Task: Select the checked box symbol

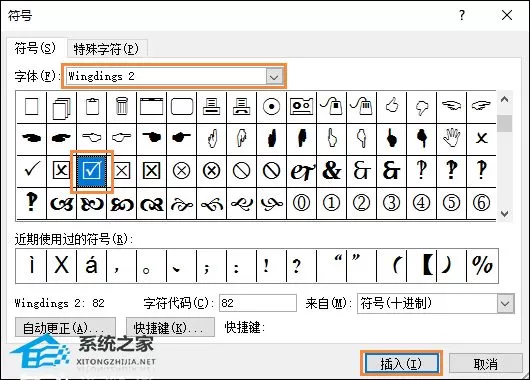Action: point(92,171)
